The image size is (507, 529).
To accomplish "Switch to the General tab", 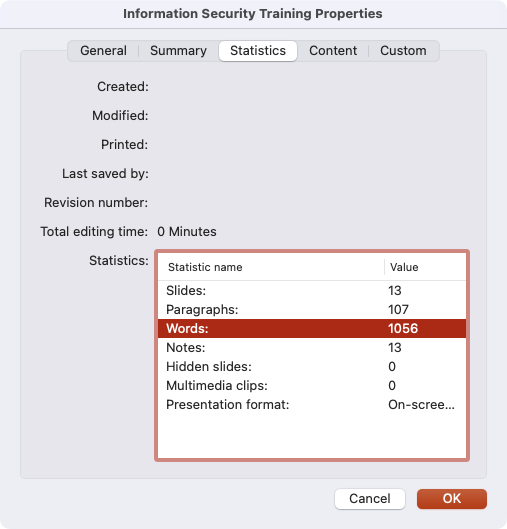I will [x=103, y=51].
